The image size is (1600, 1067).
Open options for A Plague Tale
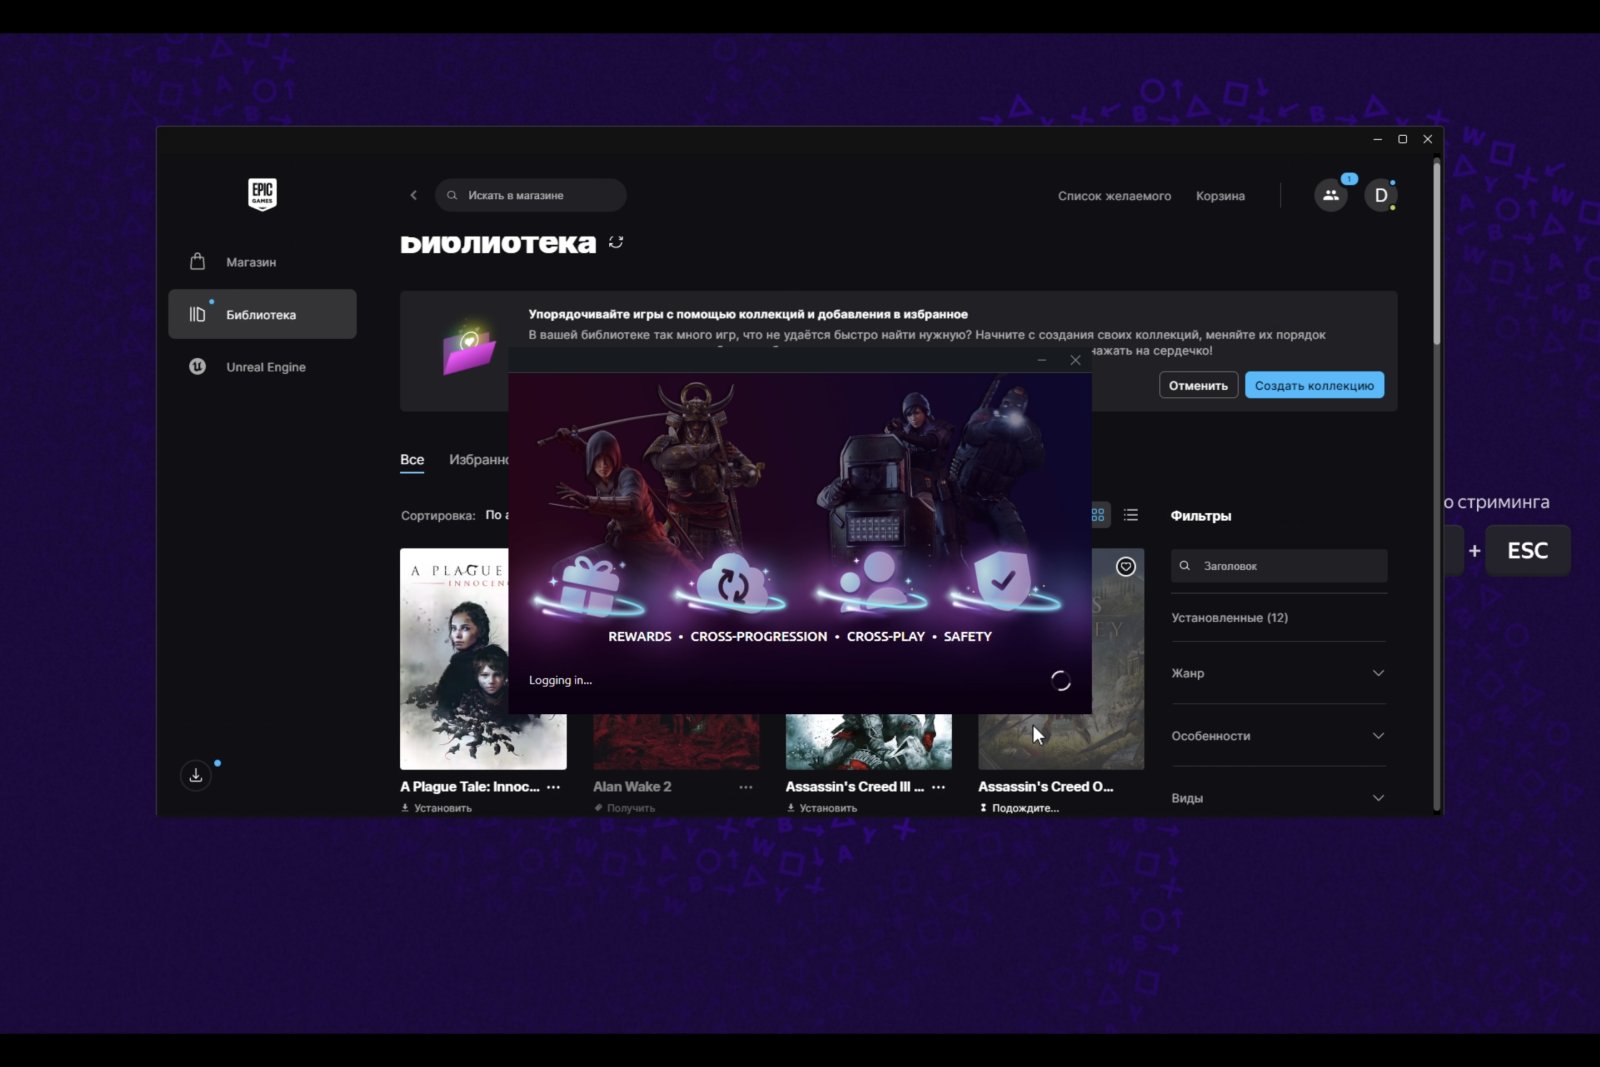553,787
